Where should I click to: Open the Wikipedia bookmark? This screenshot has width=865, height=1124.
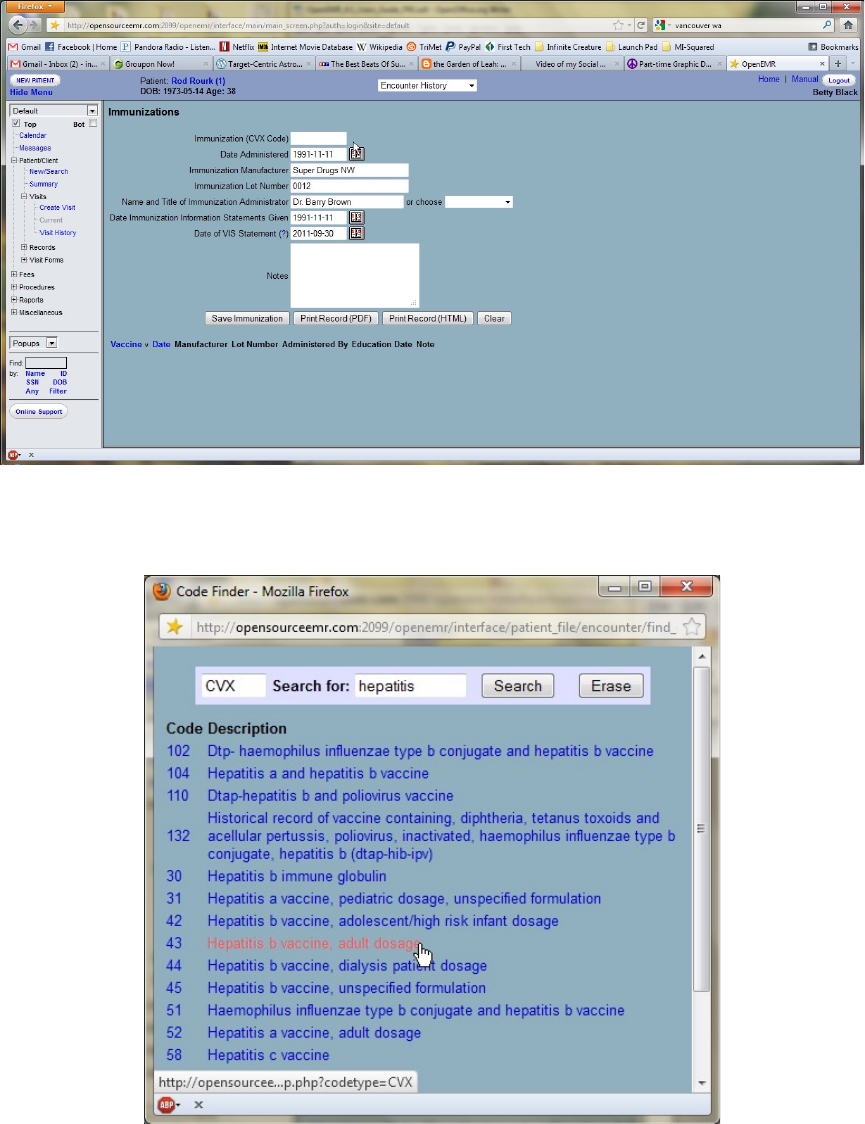point(379,47)
